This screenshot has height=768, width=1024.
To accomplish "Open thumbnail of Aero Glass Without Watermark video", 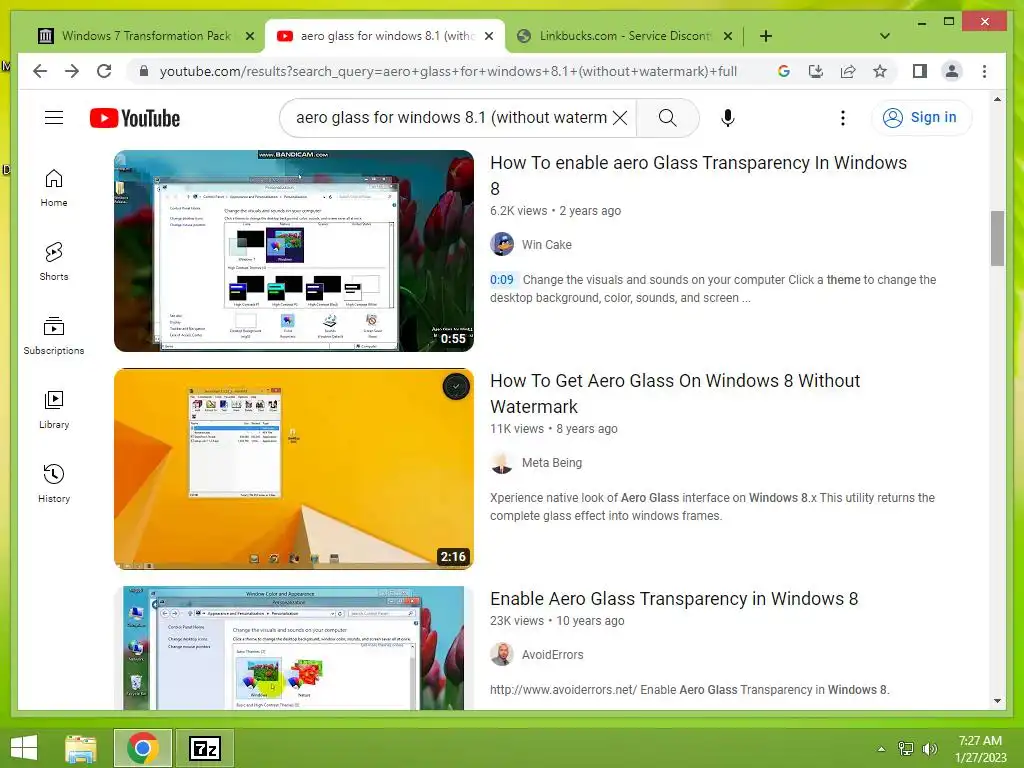I will [x=294, y=469].
